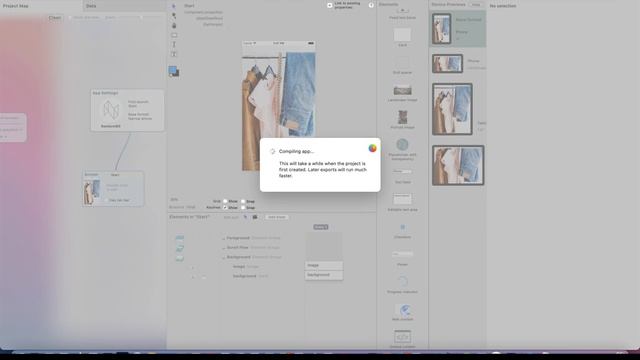Select the text cursor tool
Screen dimensions: 640x360
pyautogui.click(x=174, y=44)
